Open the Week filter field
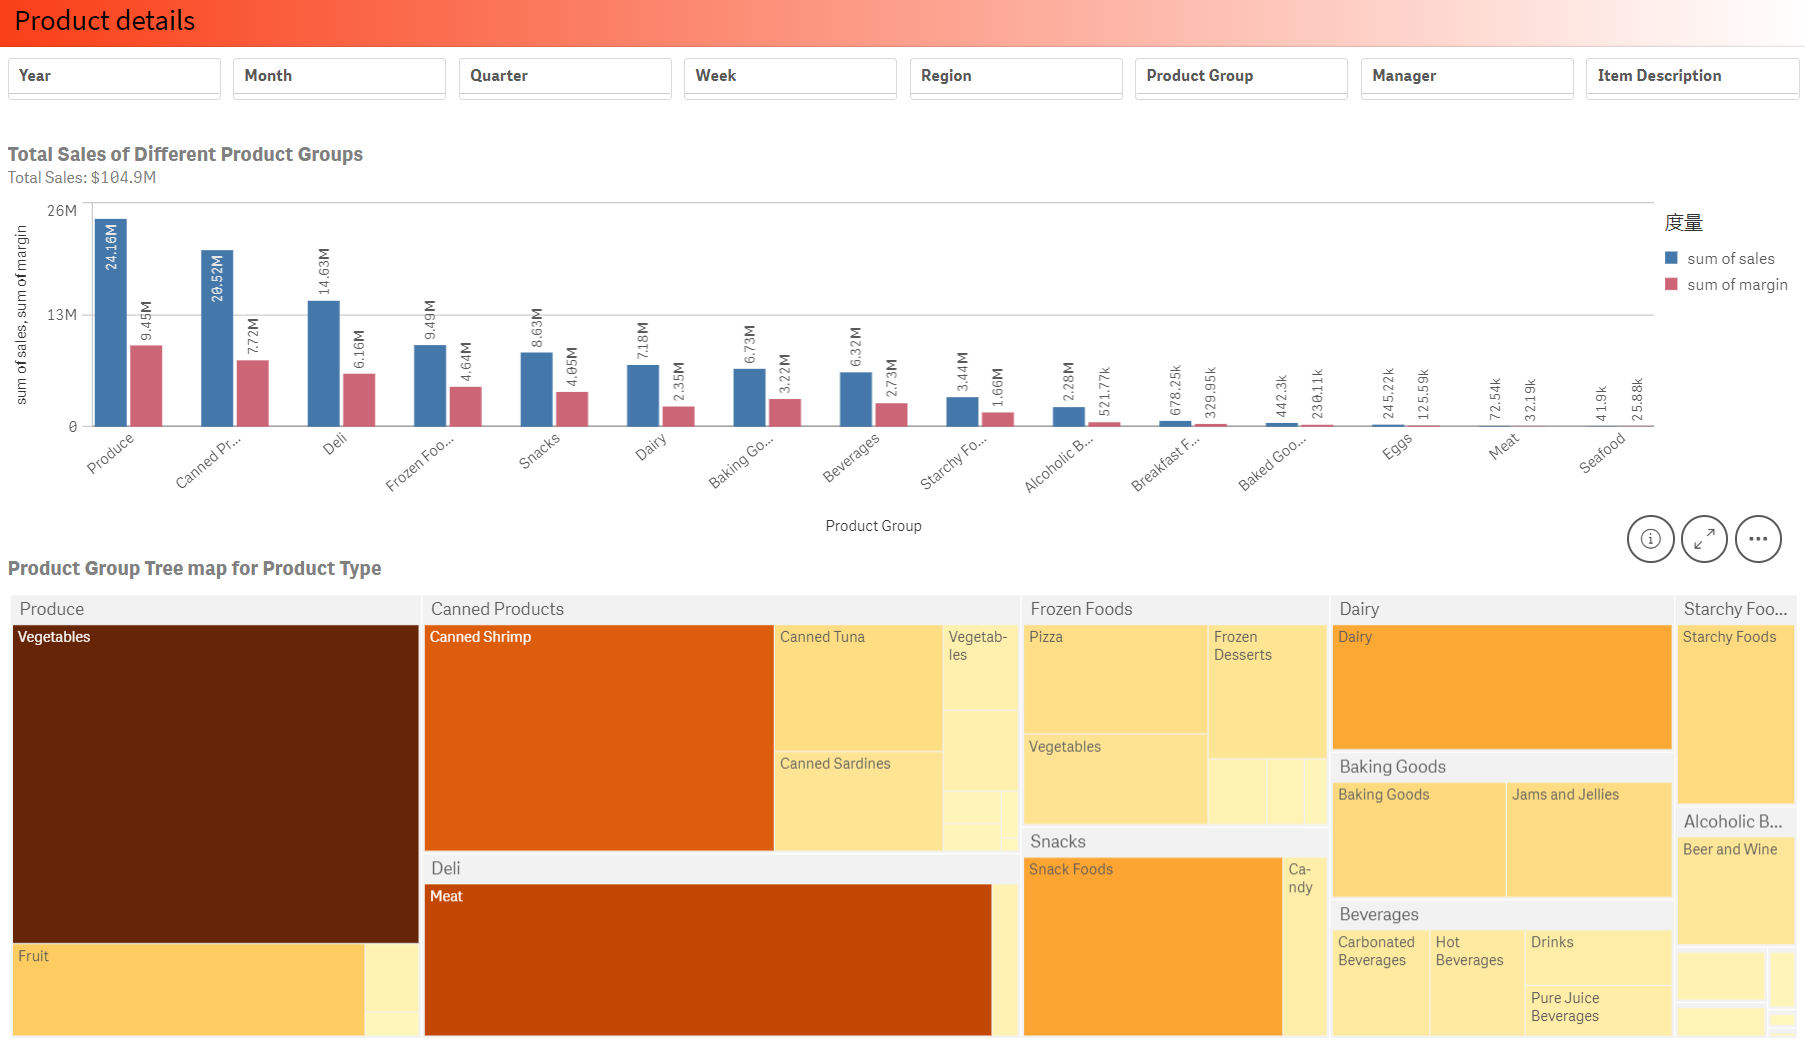The image size is (1805, 1045). [x=790, y=77]
